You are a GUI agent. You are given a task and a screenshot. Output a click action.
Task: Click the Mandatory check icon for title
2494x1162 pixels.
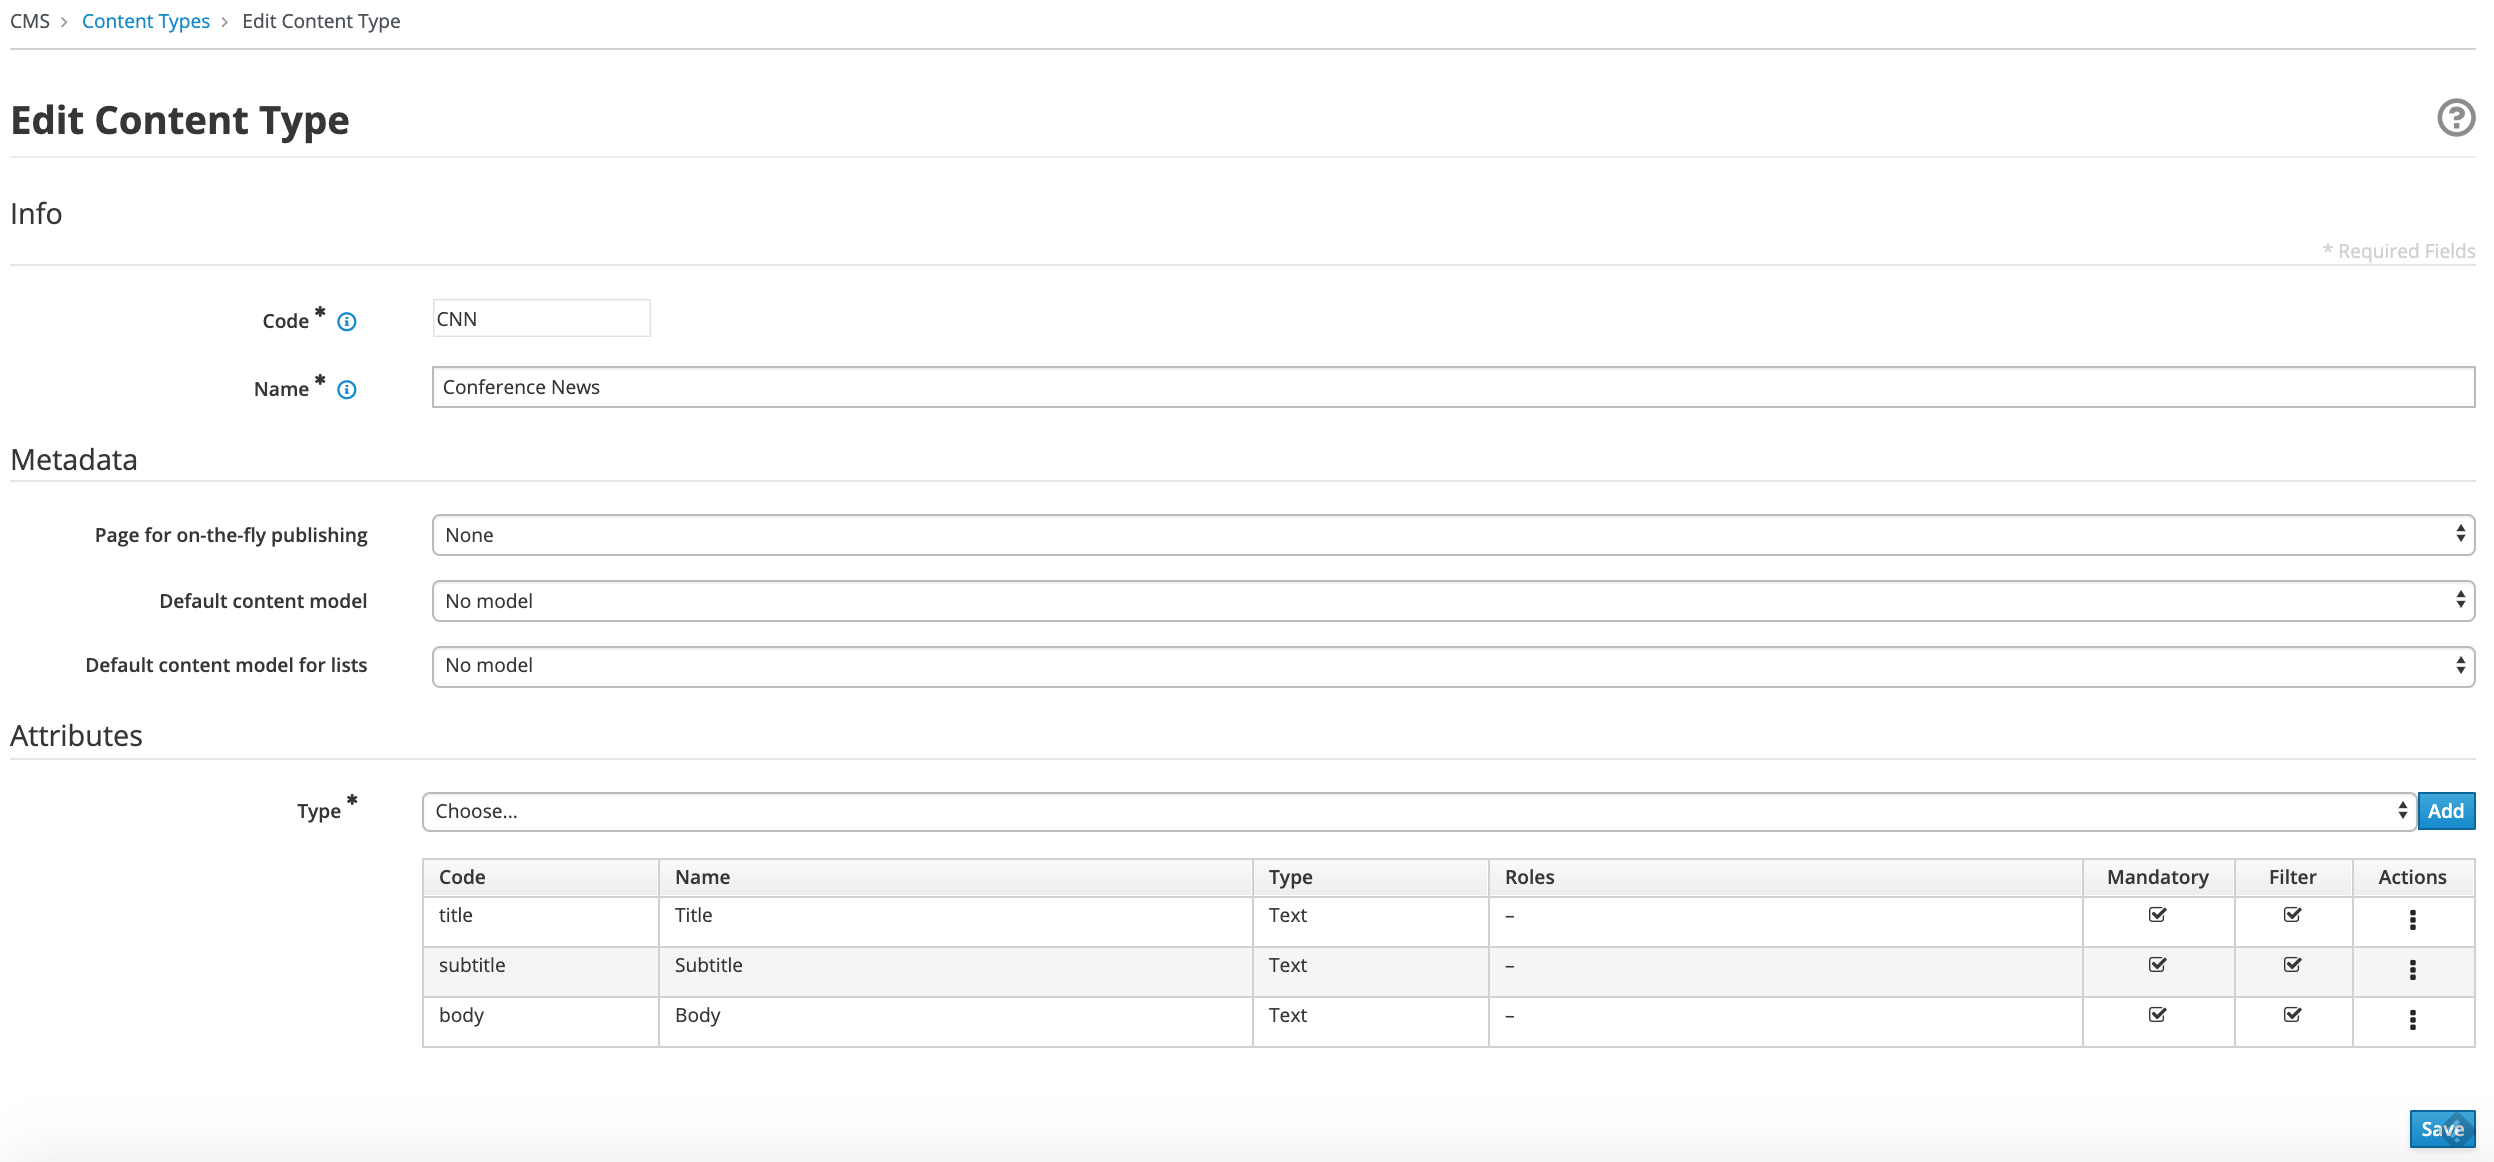[2157, 915]
